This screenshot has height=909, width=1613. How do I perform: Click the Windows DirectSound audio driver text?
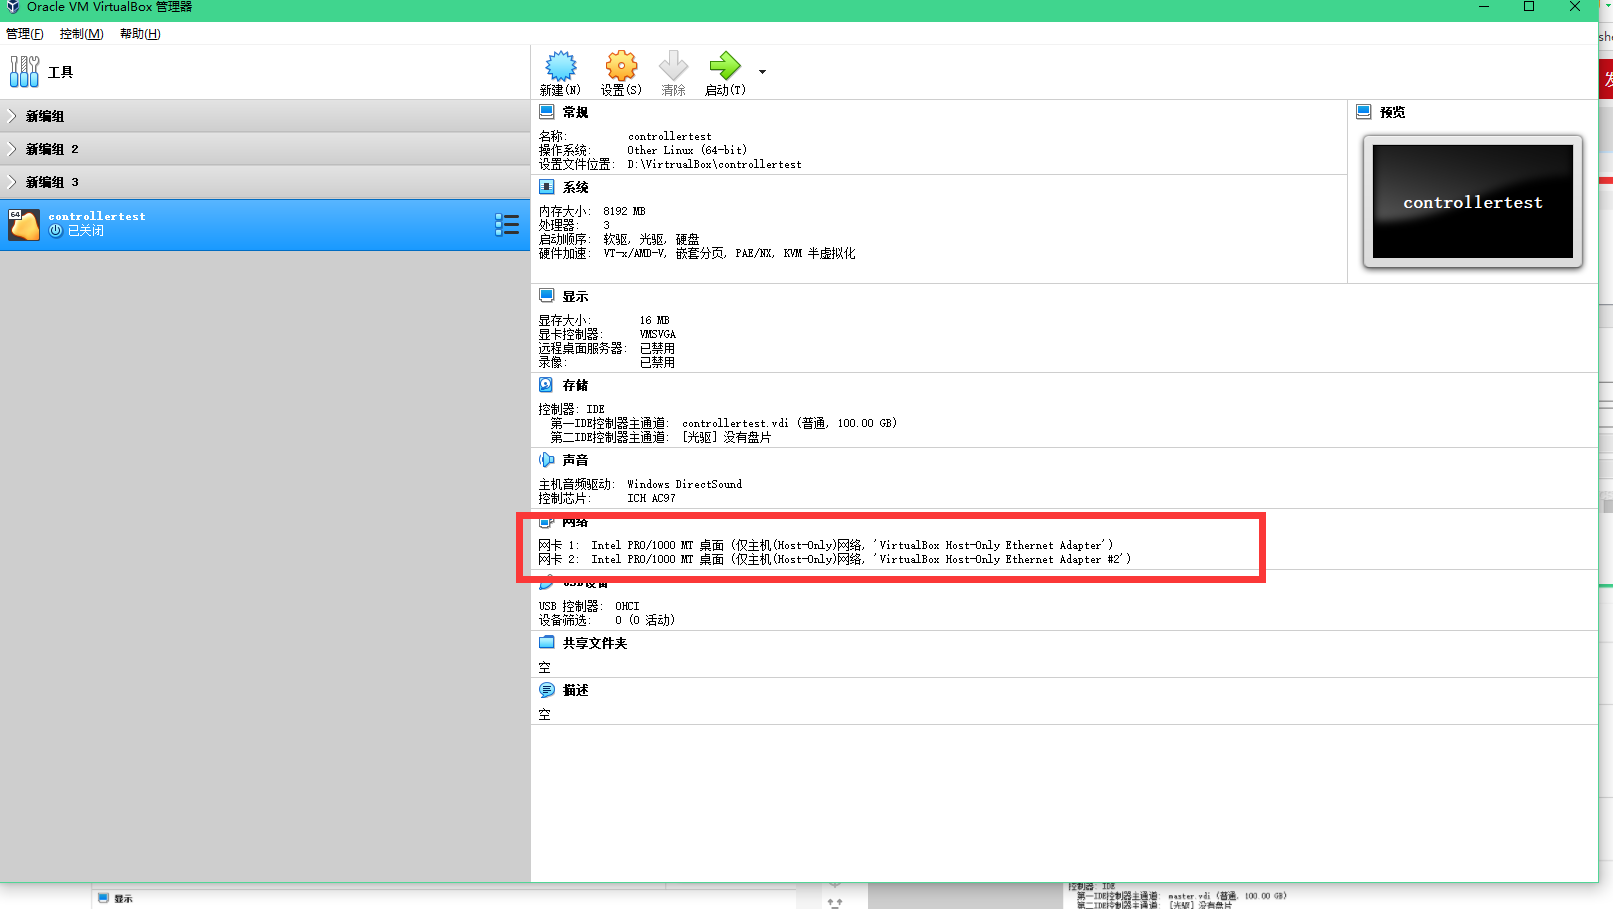point(684,485)
